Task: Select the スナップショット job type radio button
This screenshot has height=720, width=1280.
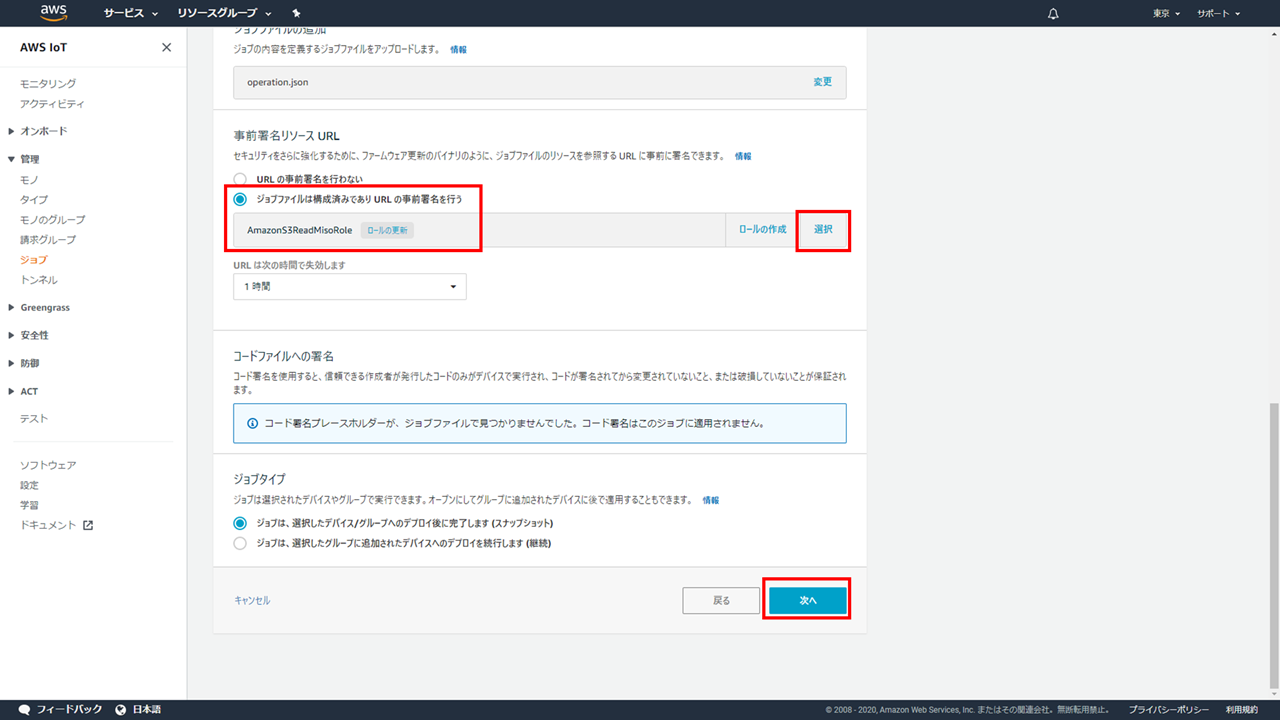Action: tap(240, 523)
